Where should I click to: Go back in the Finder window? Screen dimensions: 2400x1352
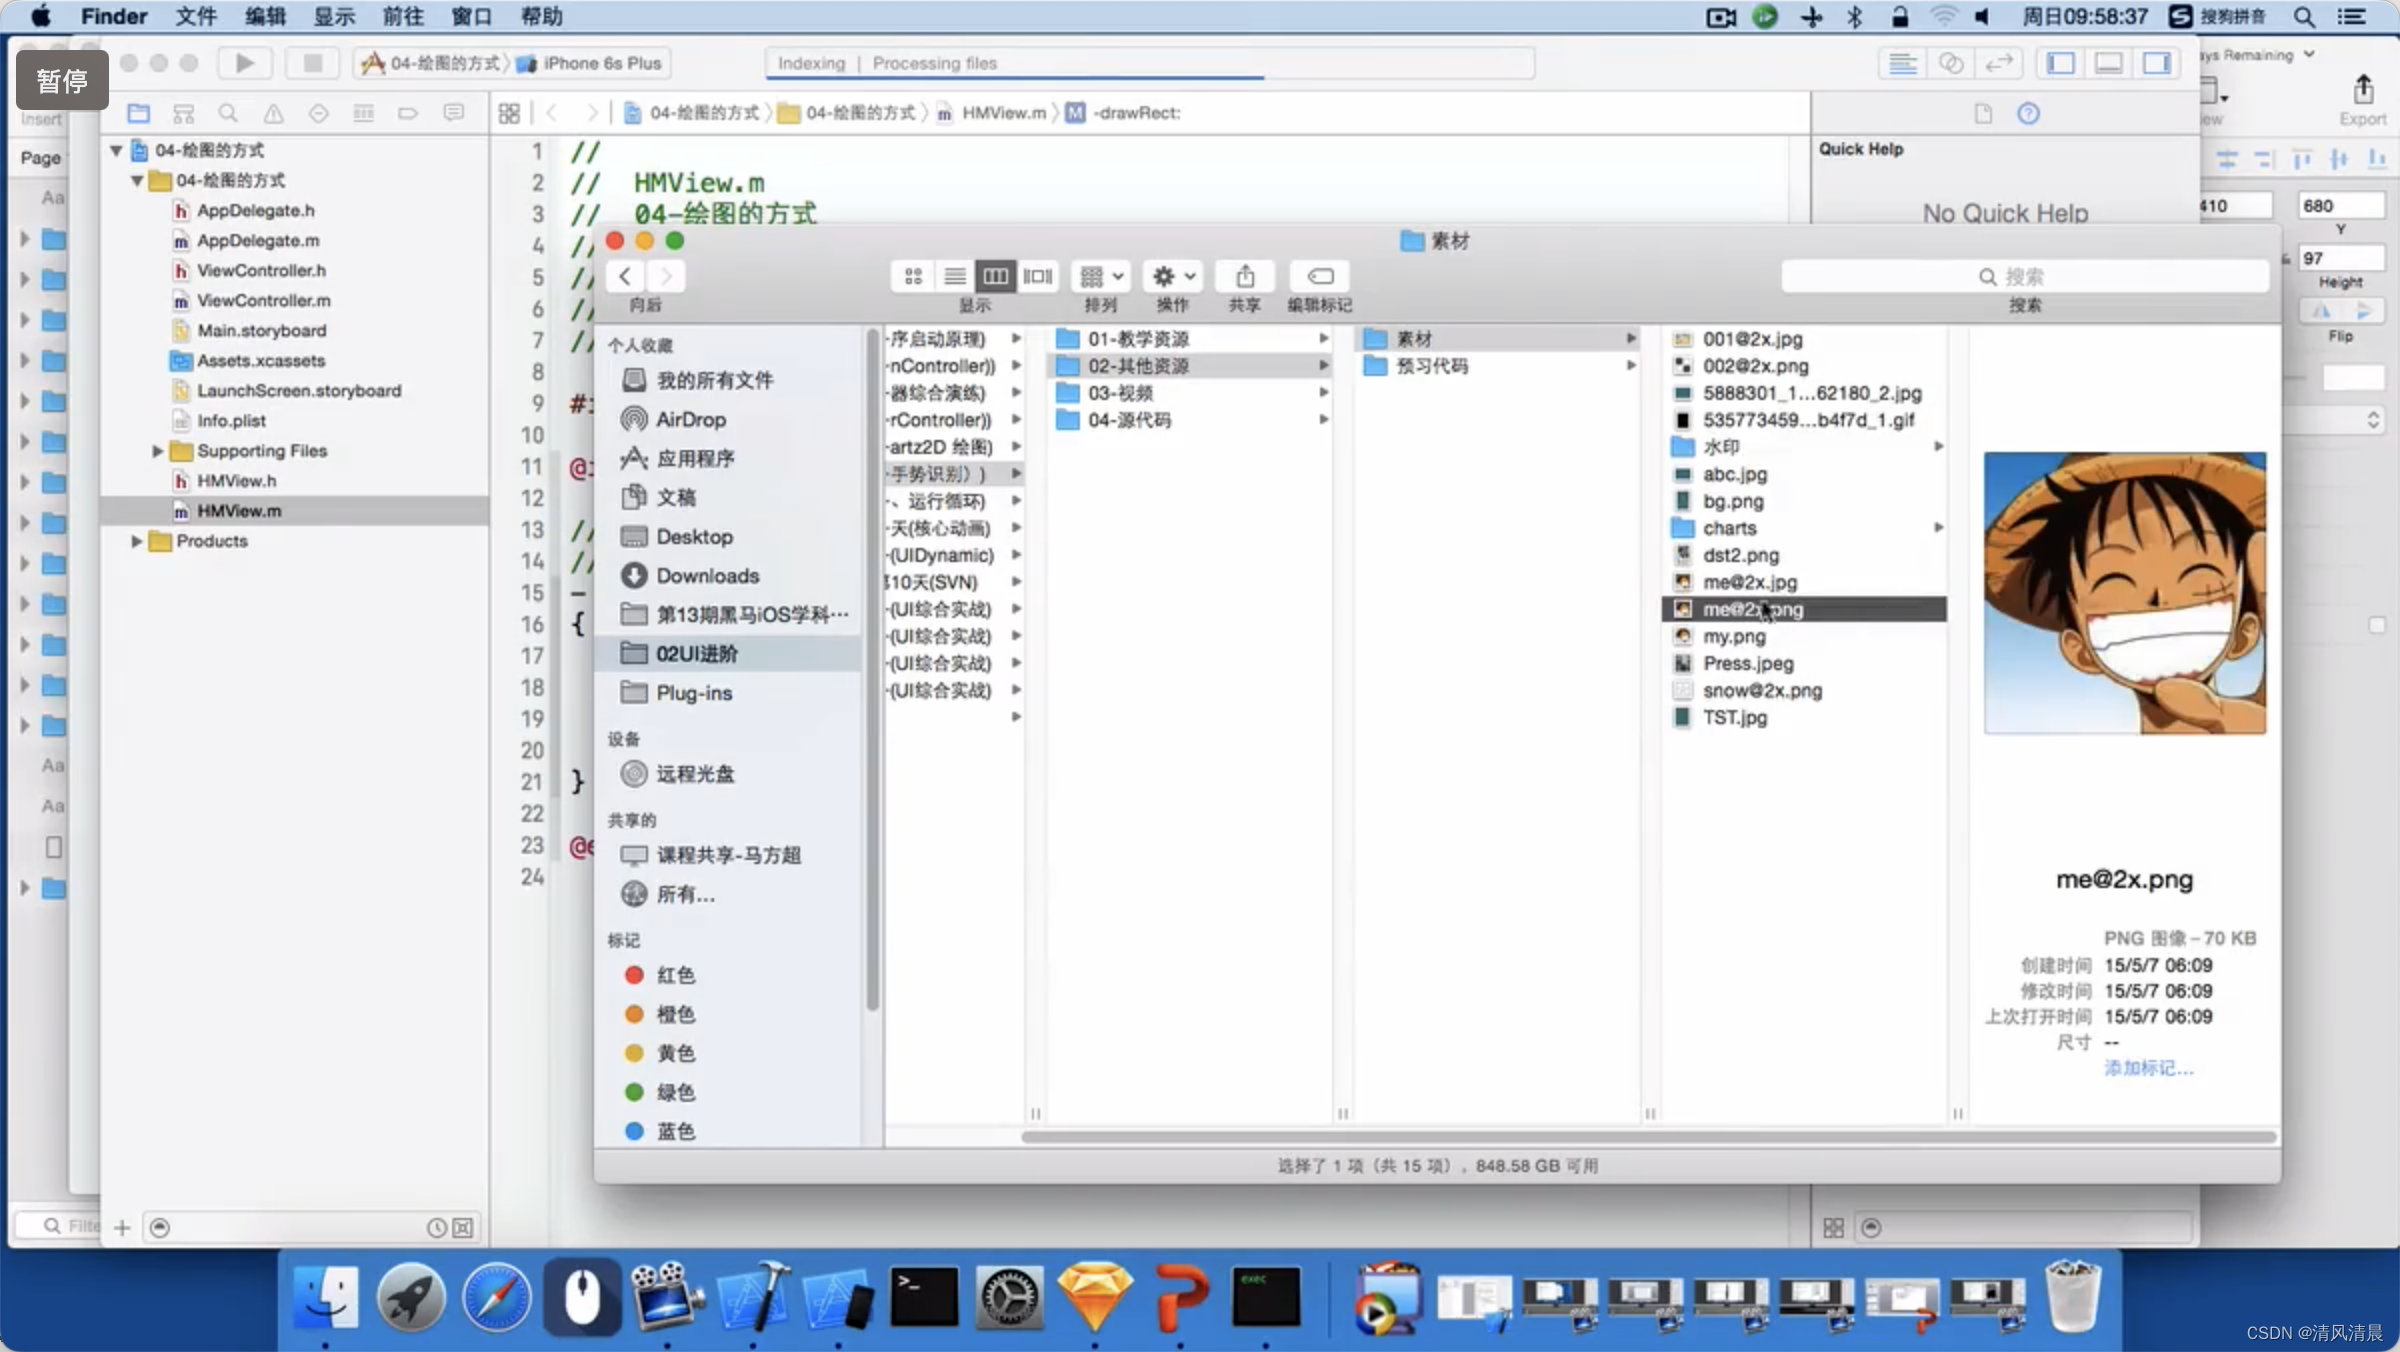pos(625,276)
